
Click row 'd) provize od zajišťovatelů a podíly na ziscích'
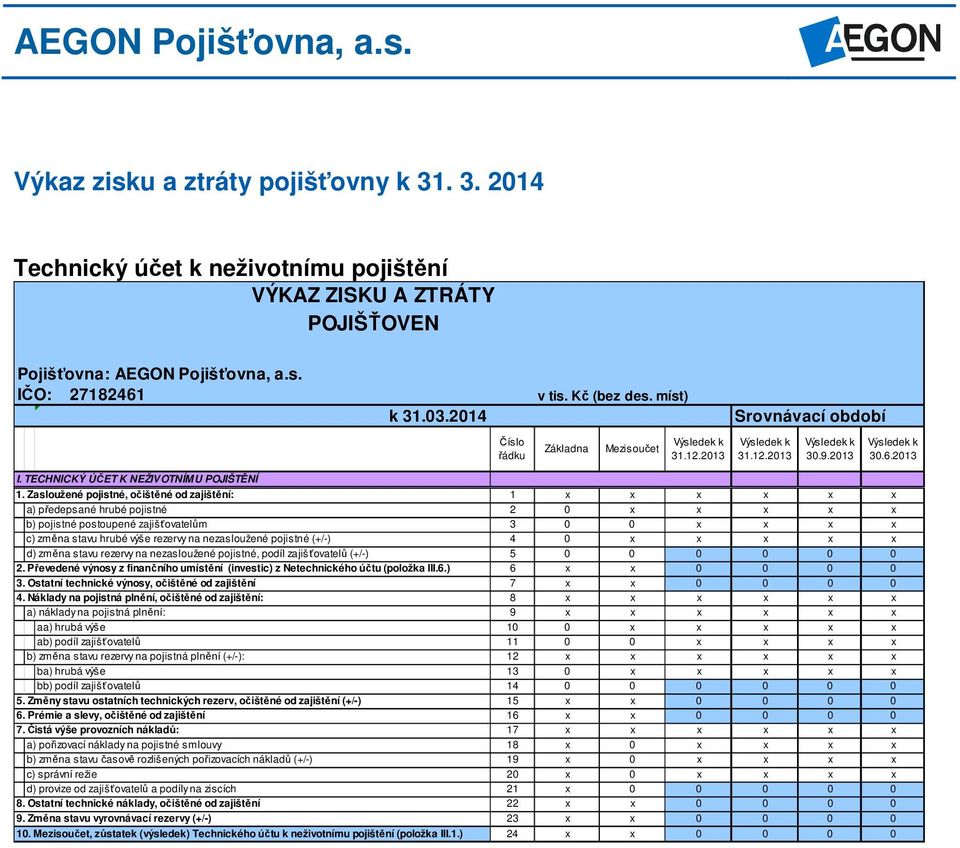469,789
